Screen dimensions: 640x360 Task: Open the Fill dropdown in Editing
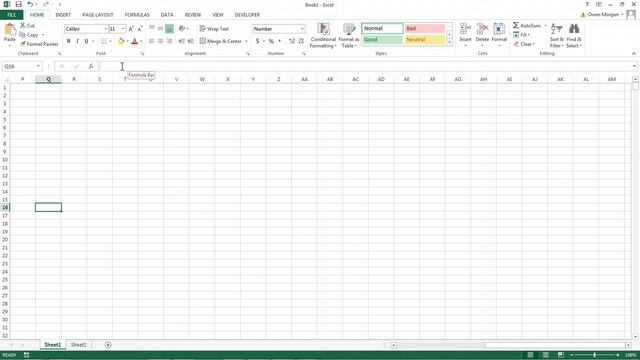point(522,35)
